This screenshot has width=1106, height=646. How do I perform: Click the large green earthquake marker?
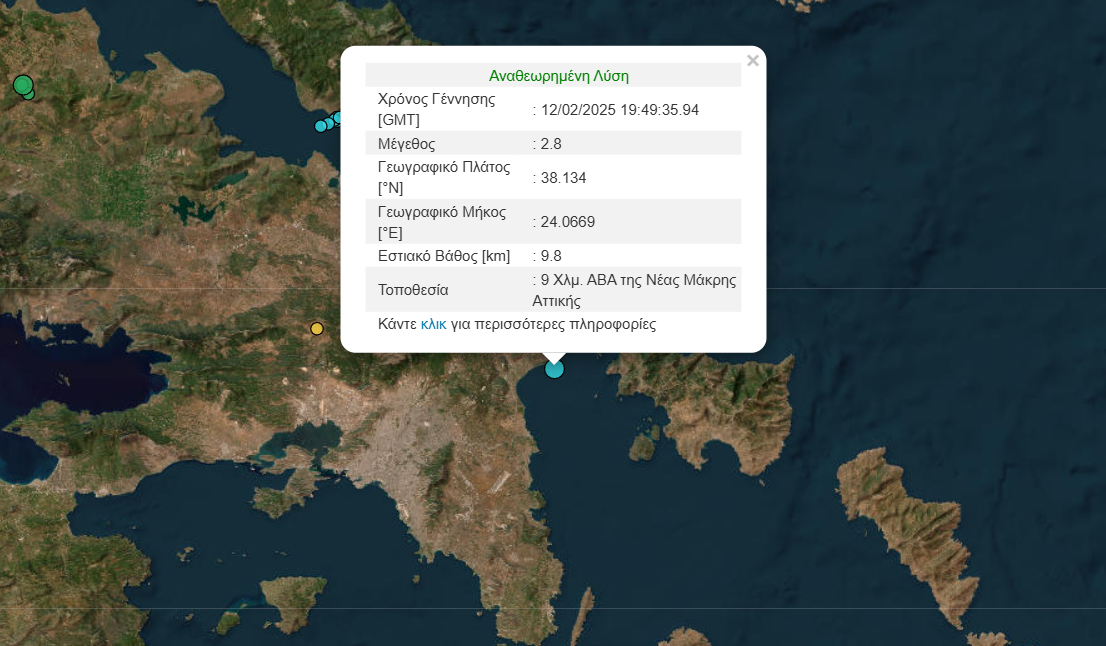(x=22, y=85)
